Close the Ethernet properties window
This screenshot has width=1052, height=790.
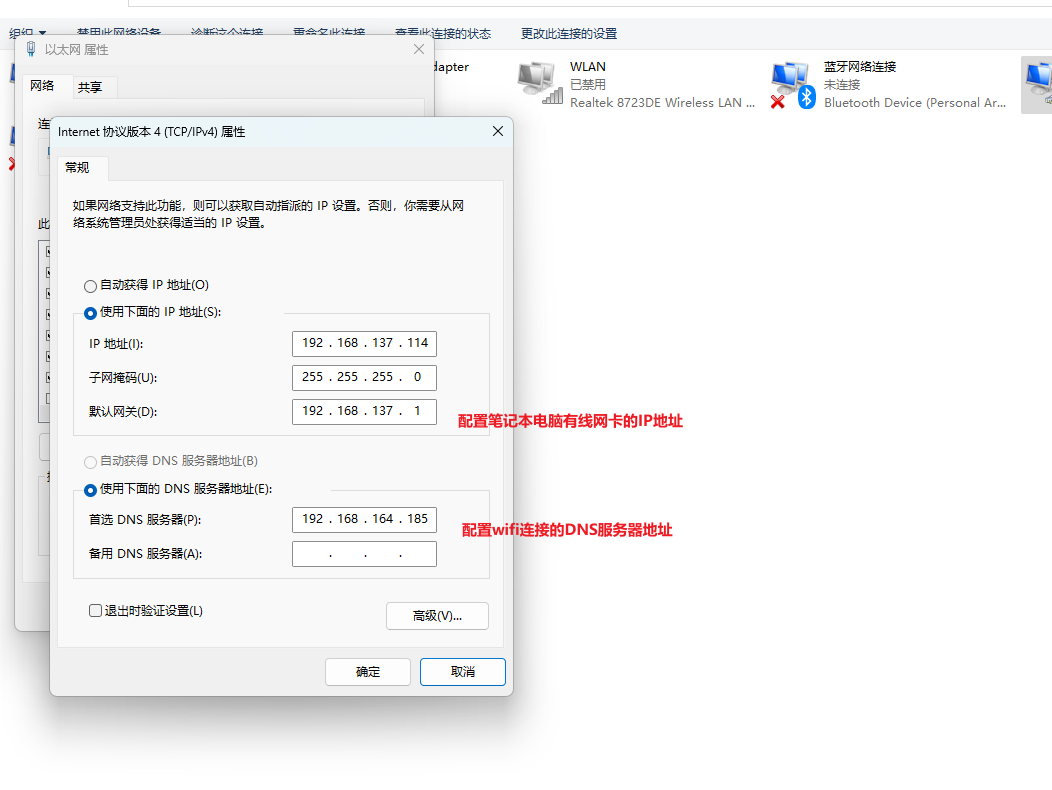(x=419, y=49)
